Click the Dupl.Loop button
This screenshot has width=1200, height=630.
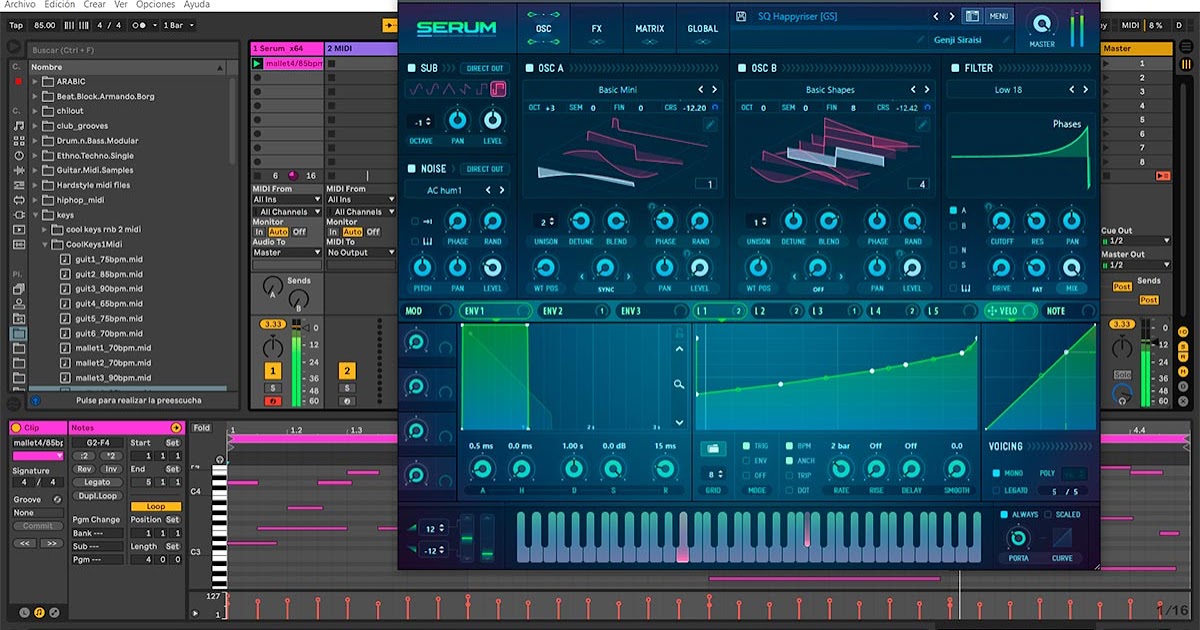(x=97, y=496)
